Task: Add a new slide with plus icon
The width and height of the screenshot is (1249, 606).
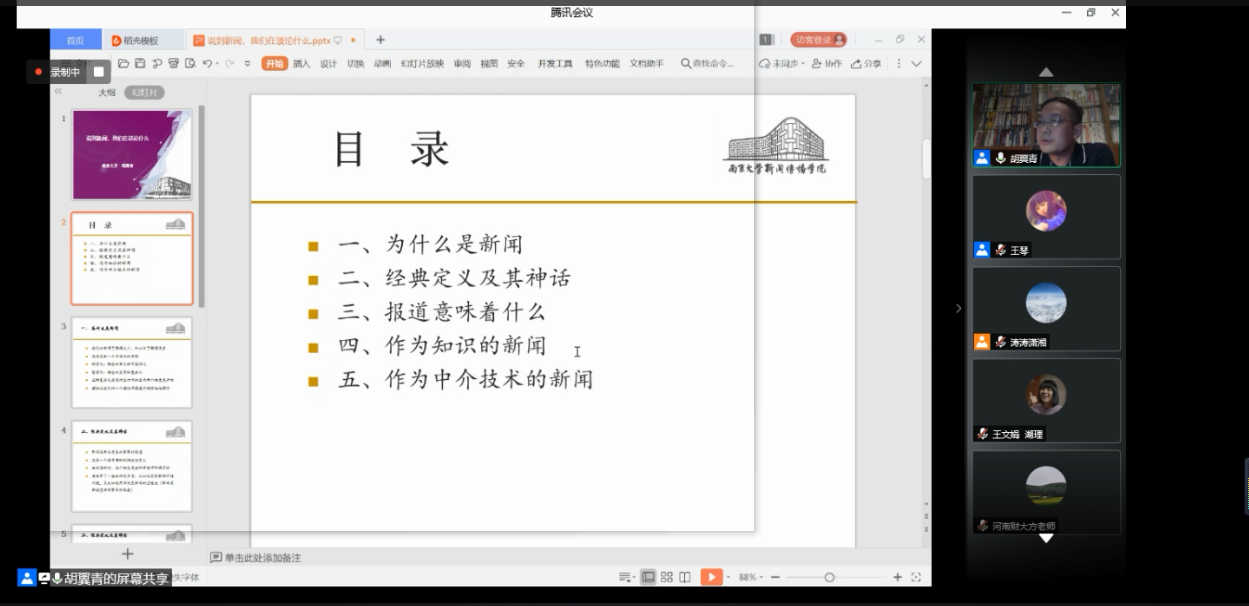Action: [x=127, y=554]
